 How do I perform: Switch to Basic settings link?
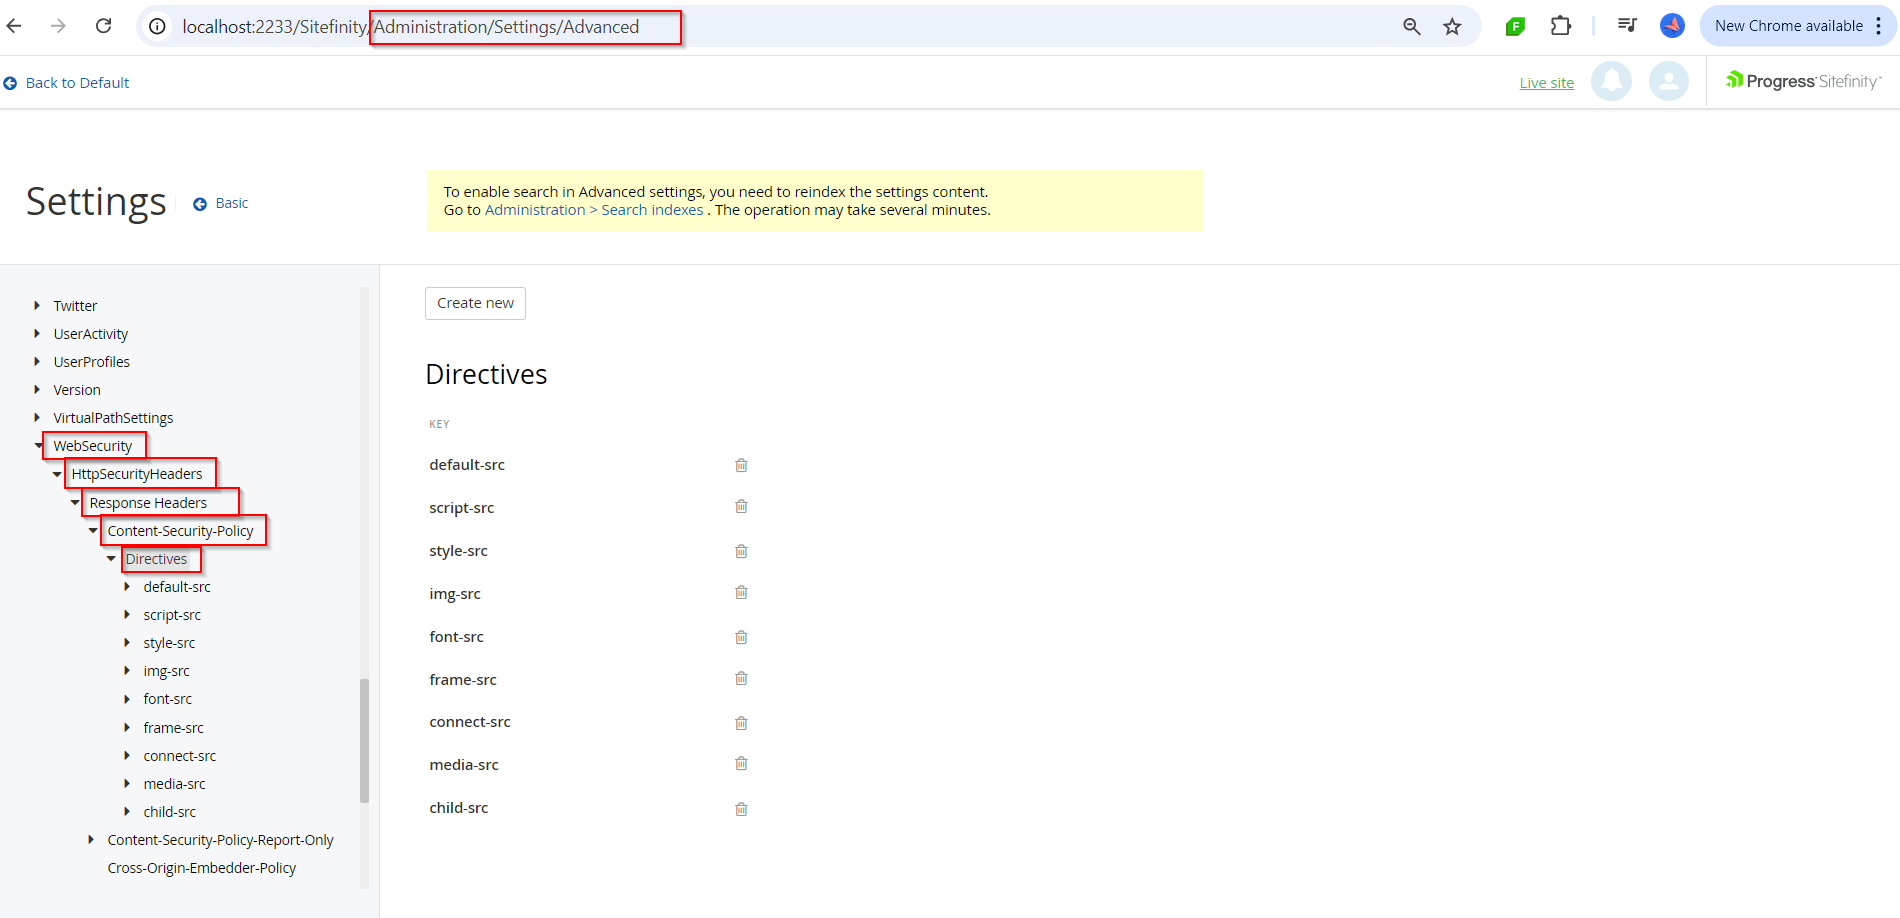point(221,203)
